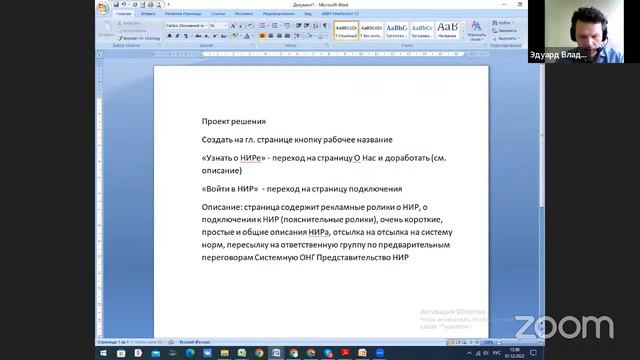Screen dimensions: 640x360
Task: Align text to the left
Action: (262, 36)
